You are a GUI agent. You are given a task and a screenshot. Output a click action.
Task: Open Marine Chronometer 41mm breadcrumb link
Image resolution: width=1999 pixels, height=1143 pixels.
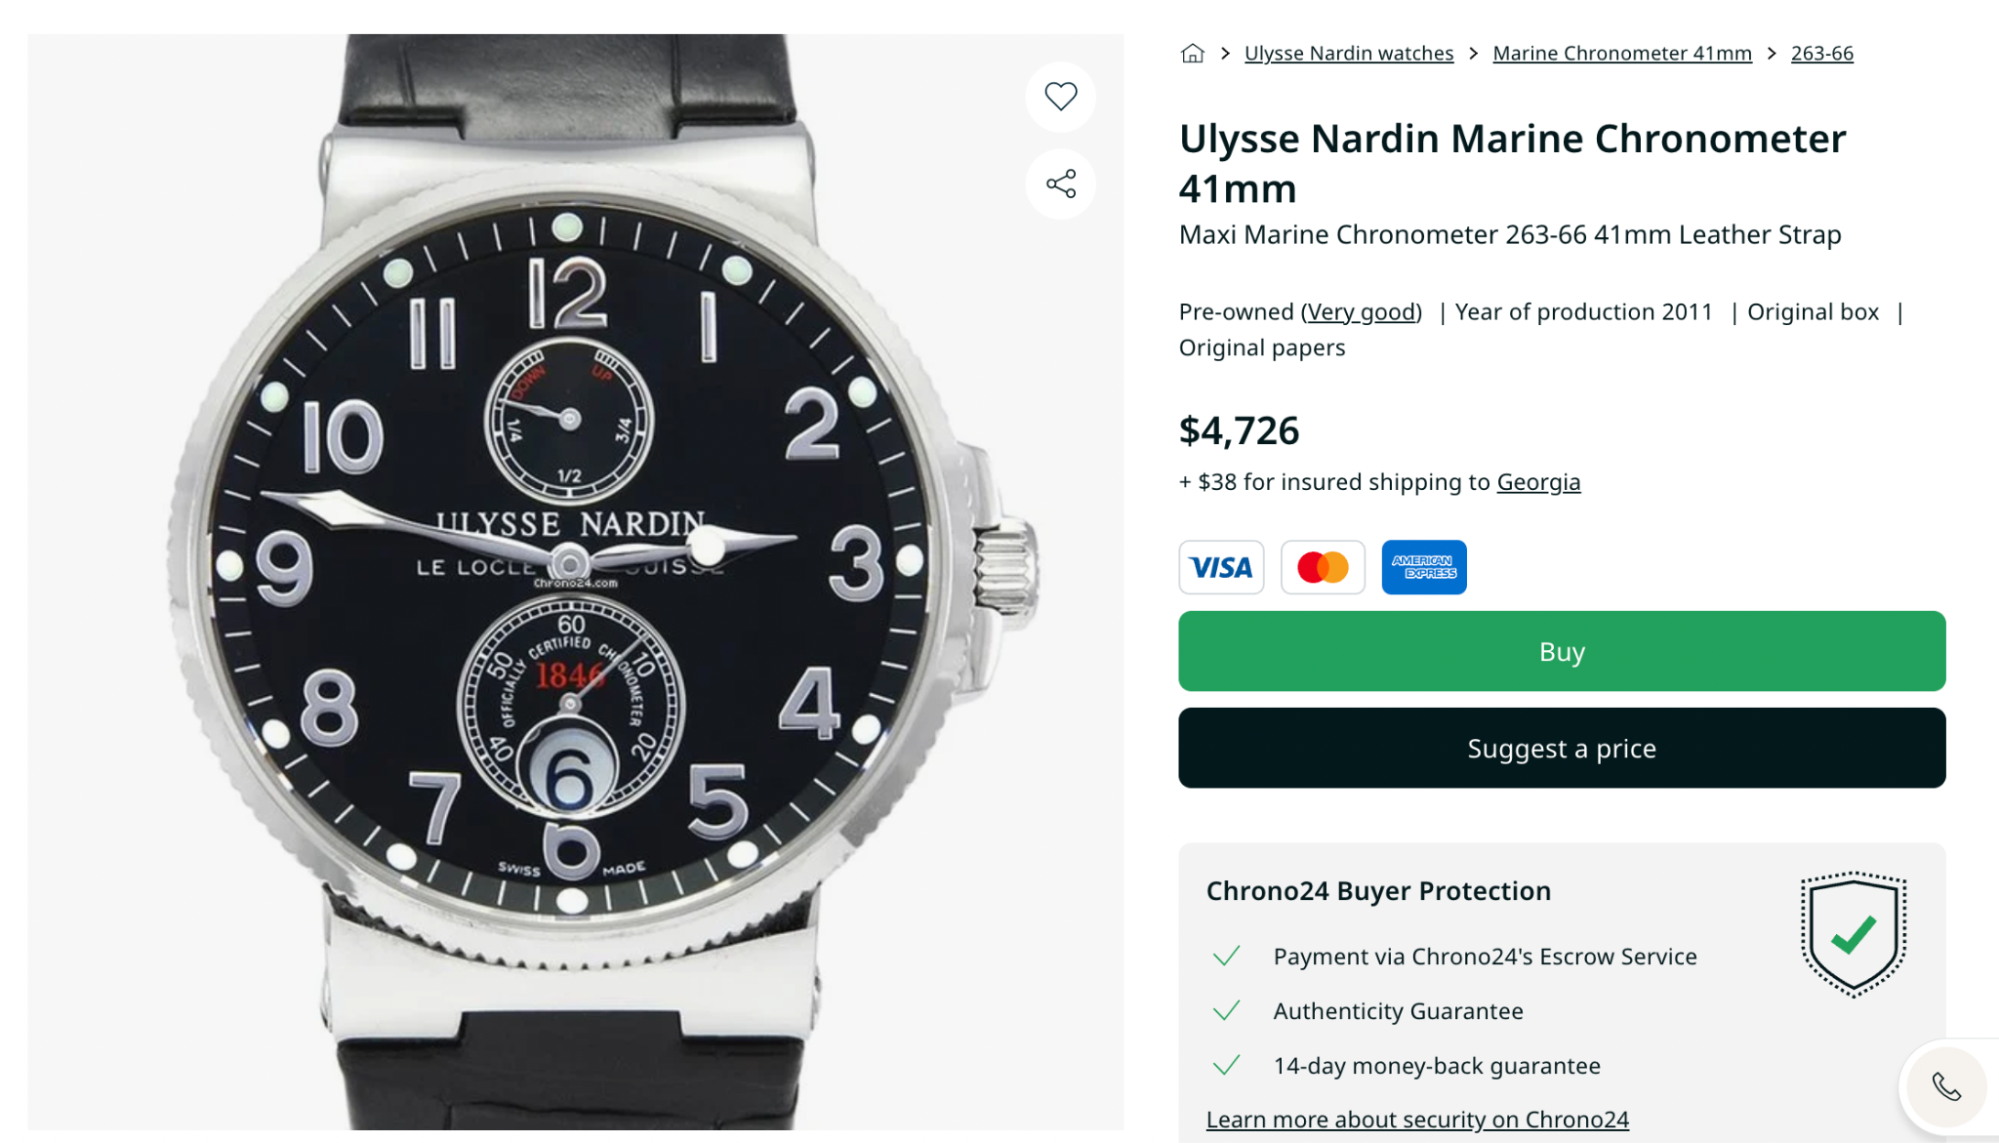pyautogui.click(x=1621, y=53)
